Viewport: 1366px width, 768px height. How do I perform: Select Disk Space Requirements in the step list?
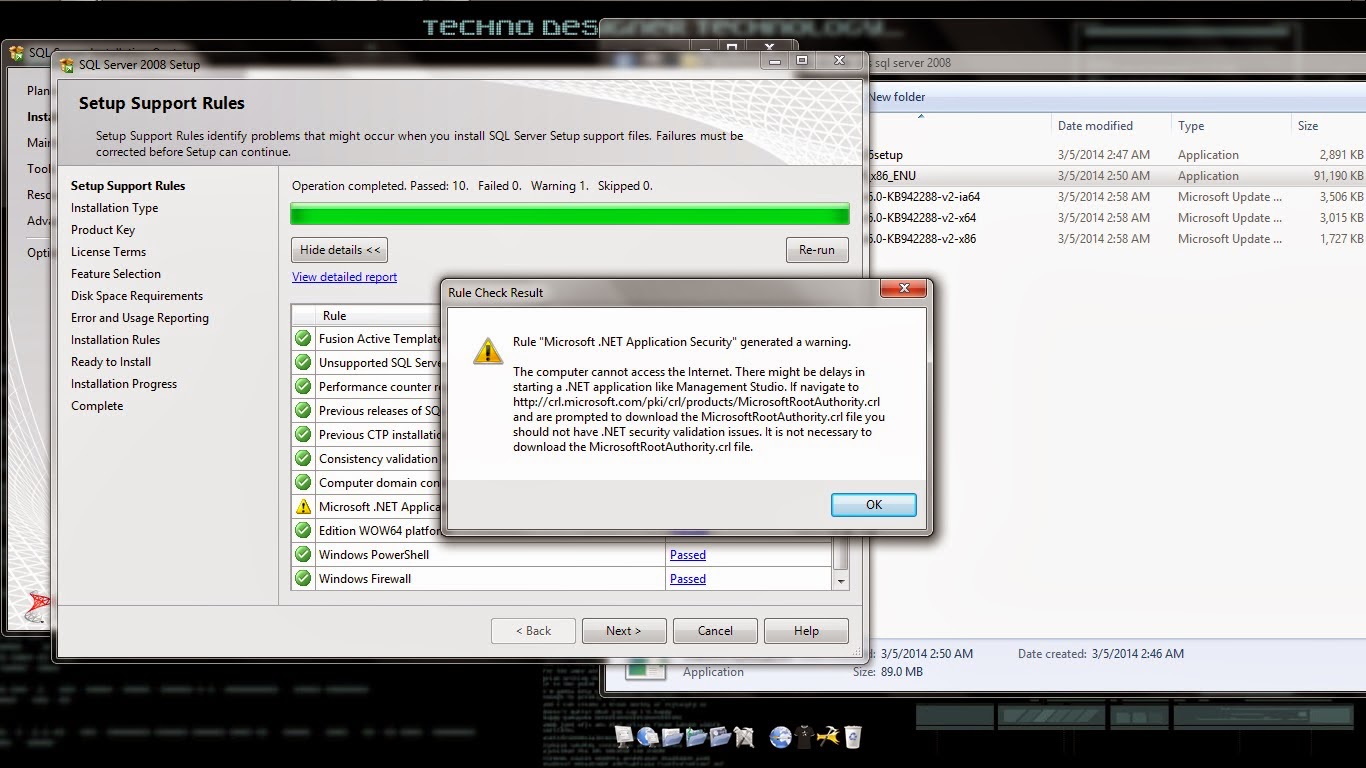click(137, 296)
